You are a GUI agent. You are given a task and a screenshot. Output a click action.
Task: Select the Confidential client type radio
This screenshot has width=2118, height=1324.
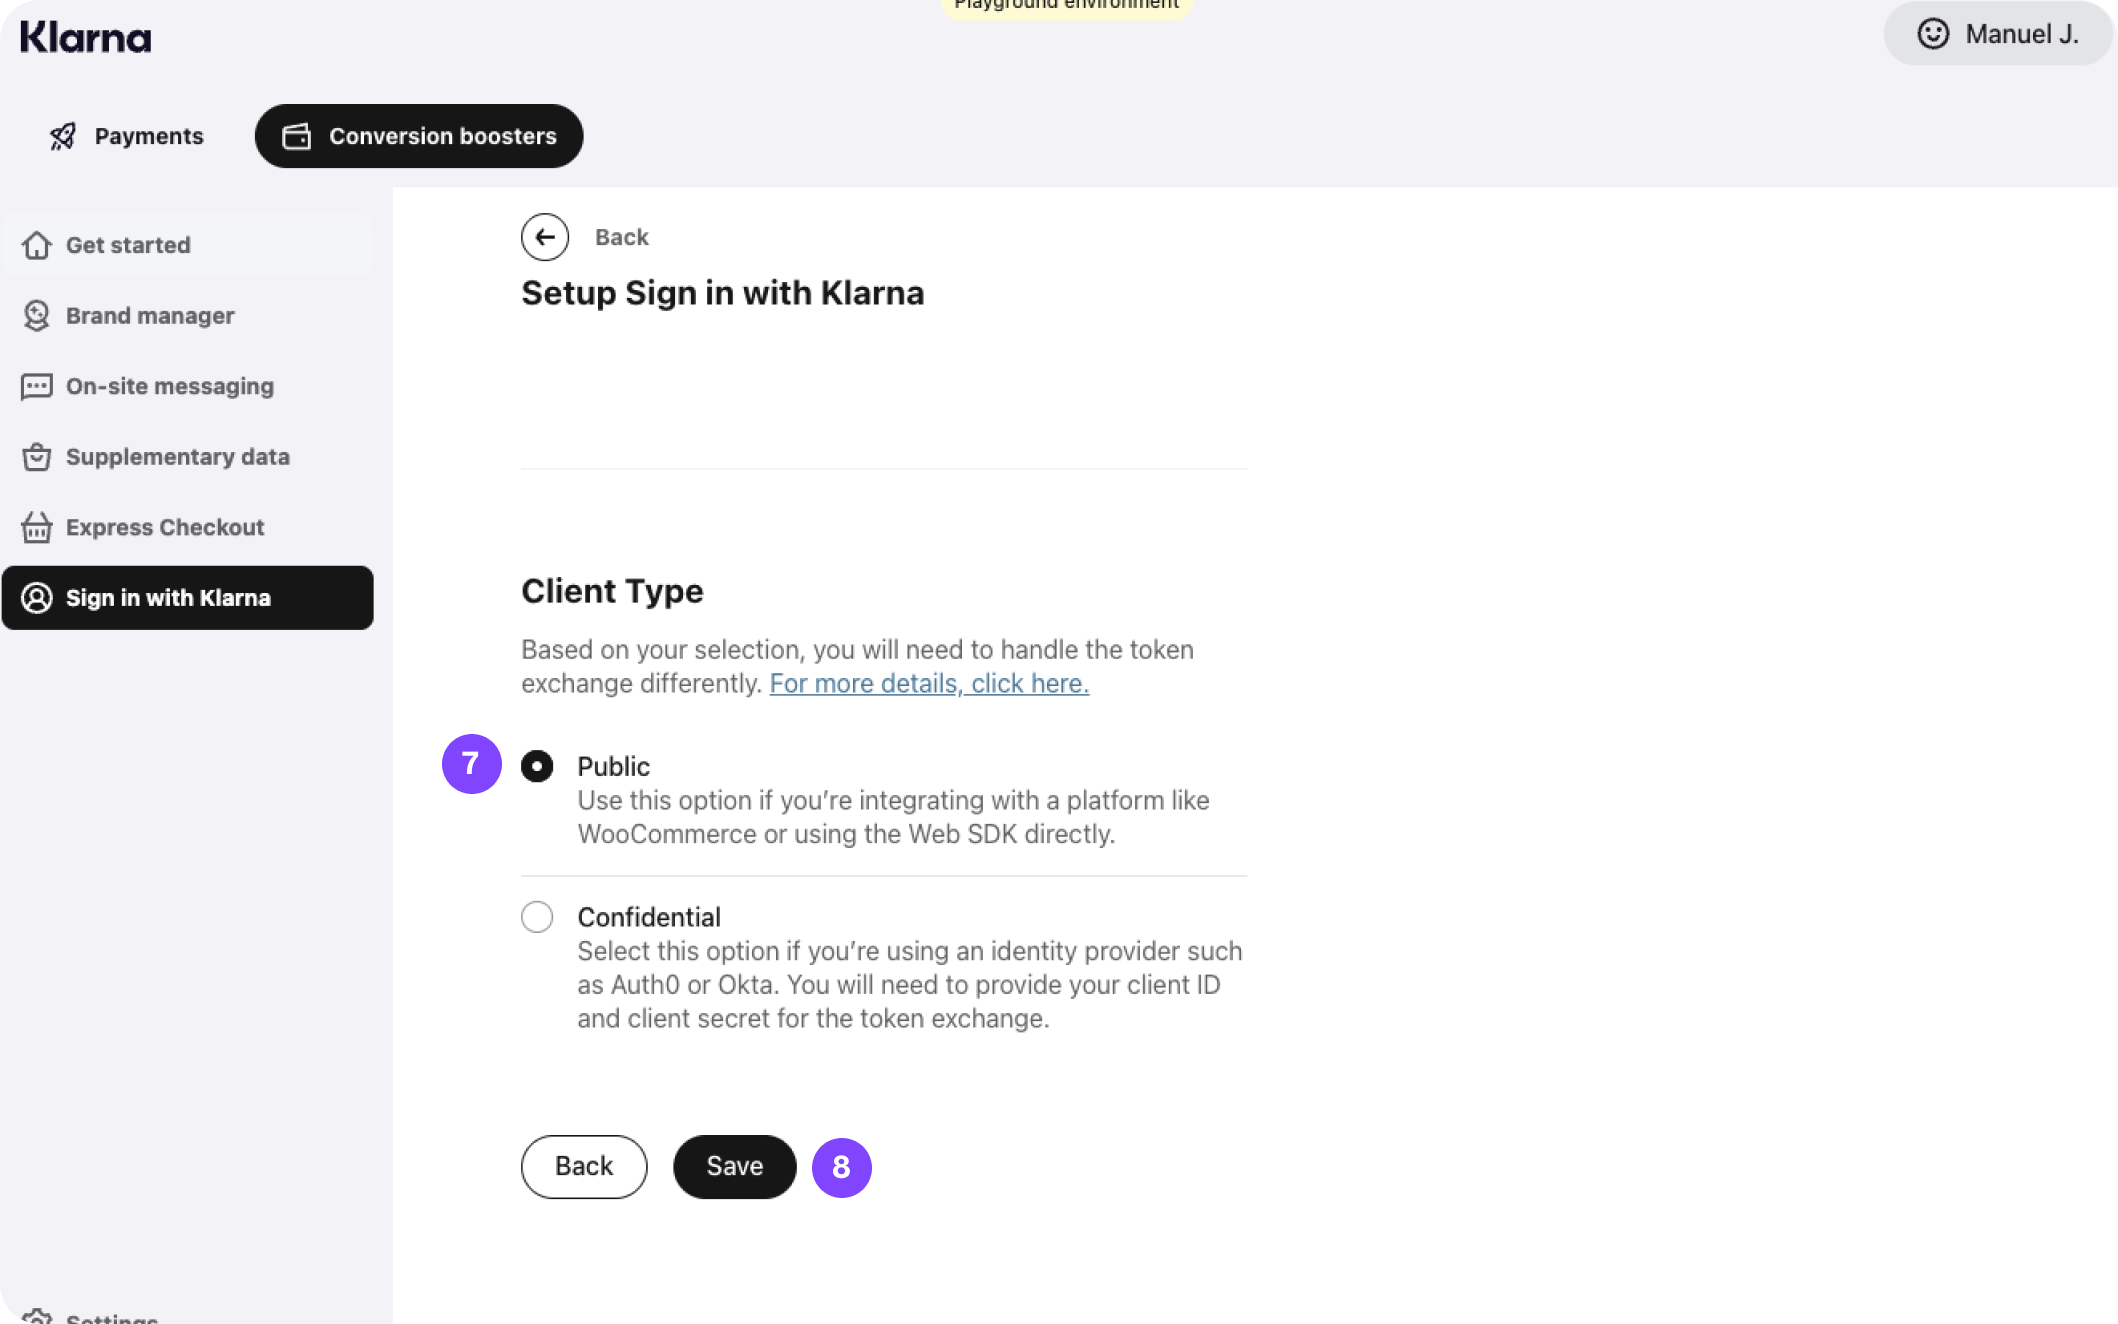click(x=537, y=917)
